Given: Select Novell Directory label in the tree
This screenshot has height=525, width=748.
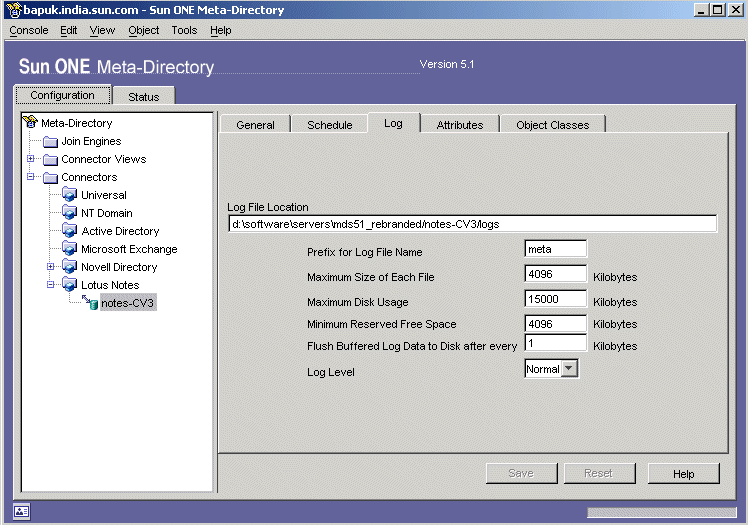Looking at the screenshot, I should click(119, 267).
